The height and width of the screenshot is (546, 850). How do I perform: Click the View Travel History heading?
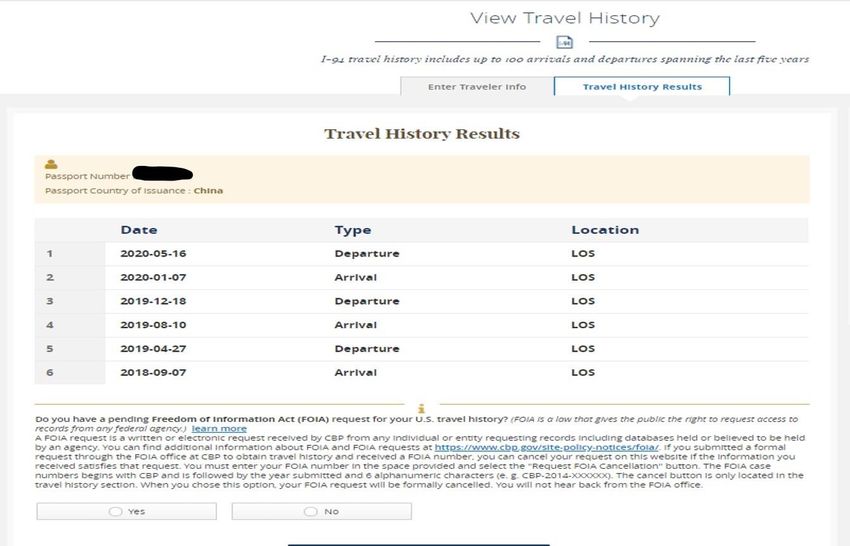[565, 18]
